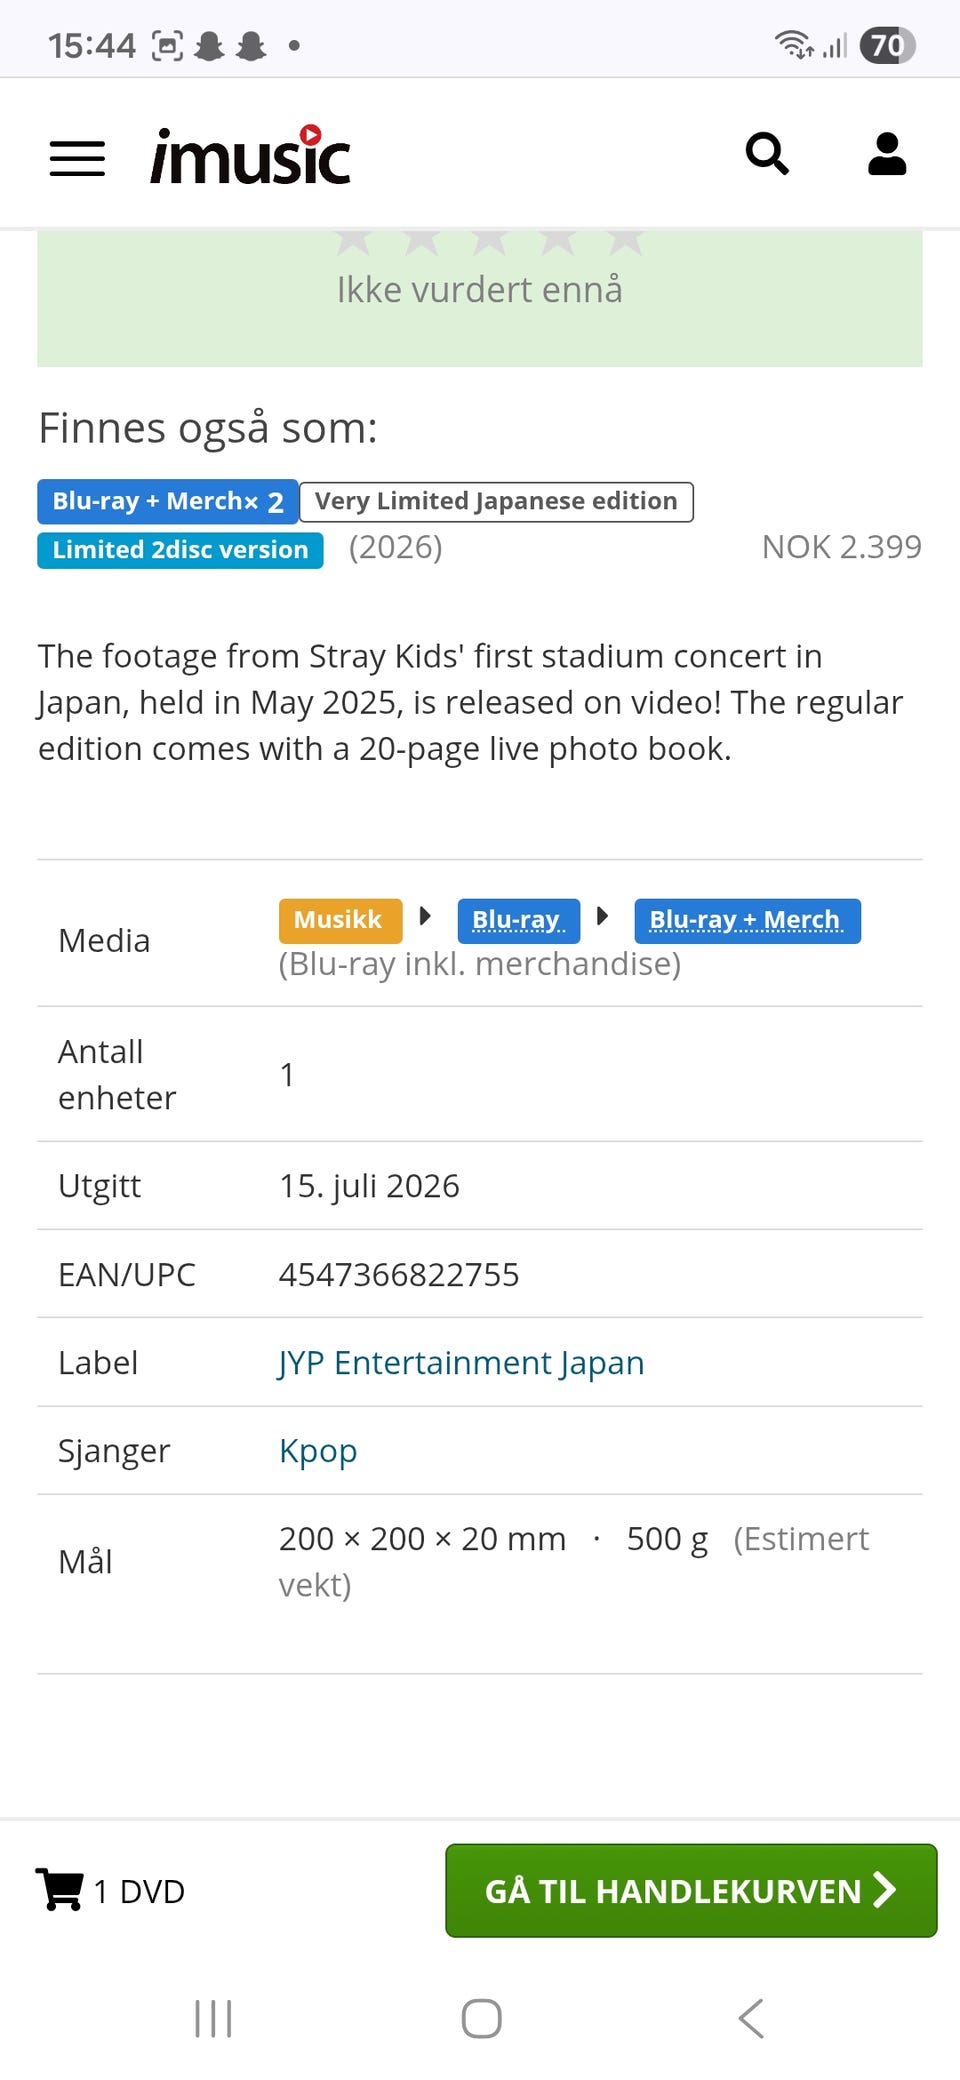
Task: Tap the shopping cart icon
Action: [59, 1889]
